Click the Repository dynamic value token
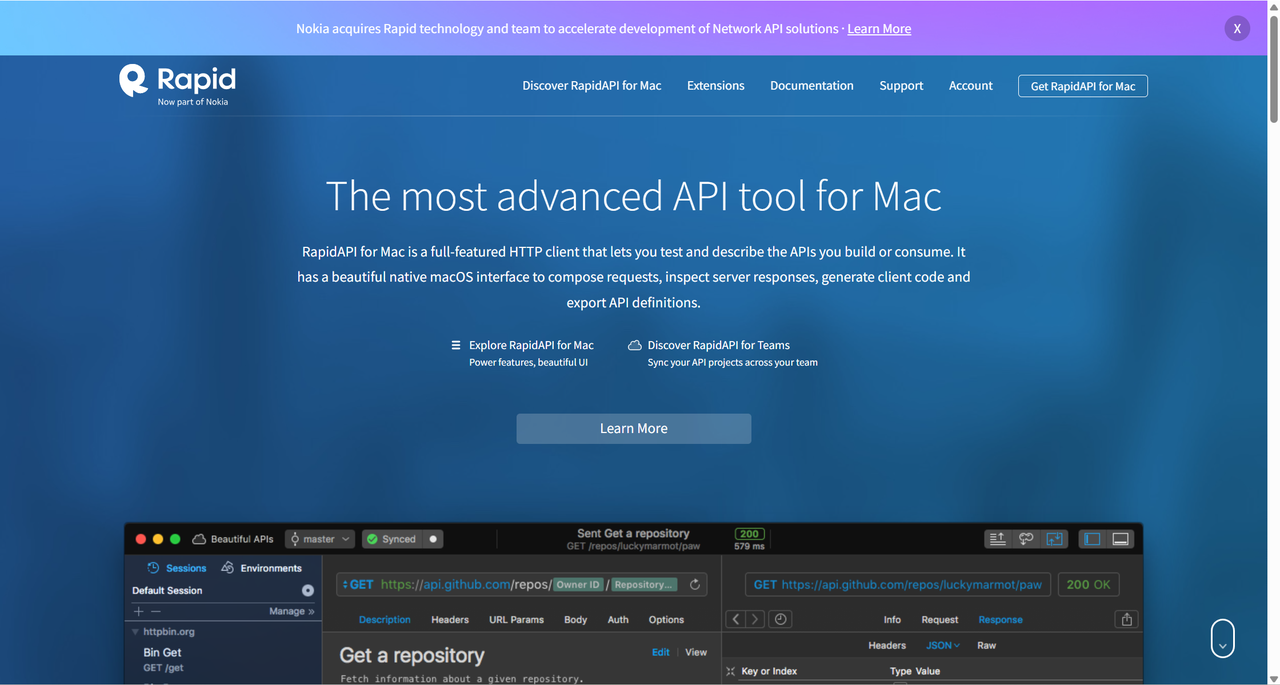Viewport: 1280px width, 685px height. [x=644, y=585]
